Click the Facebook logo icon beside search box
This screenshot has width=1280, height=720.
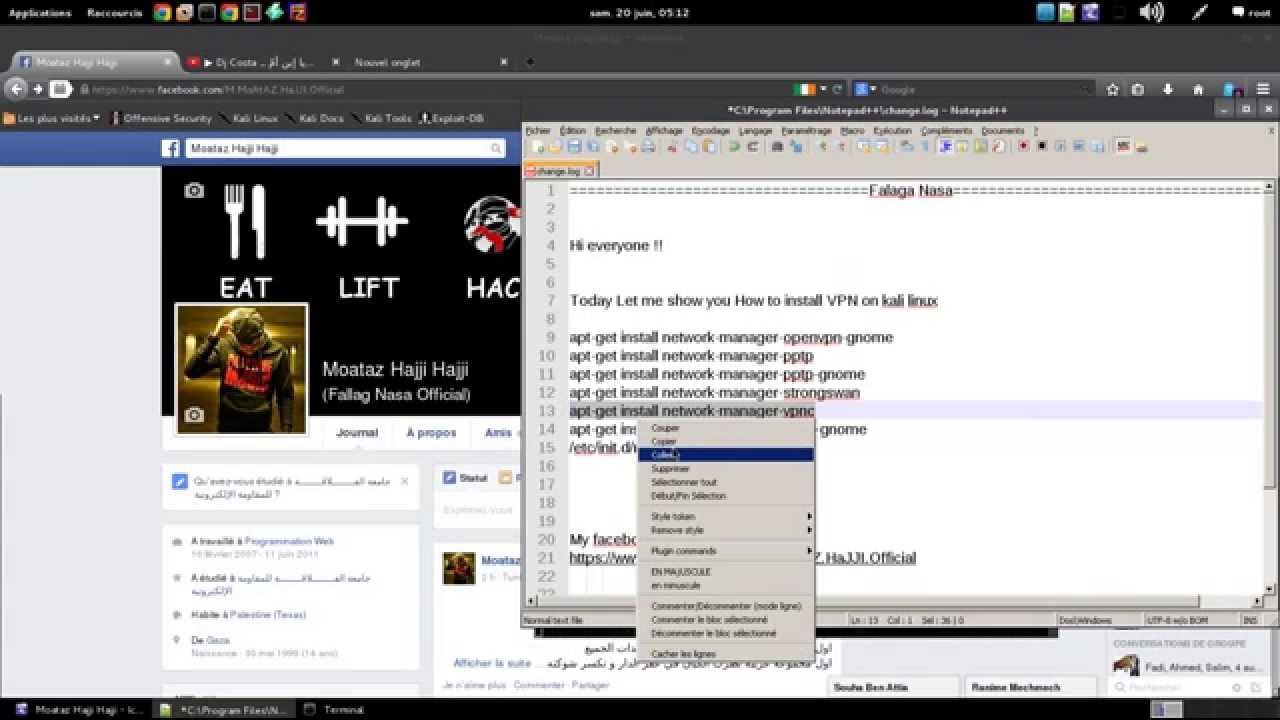171,148
